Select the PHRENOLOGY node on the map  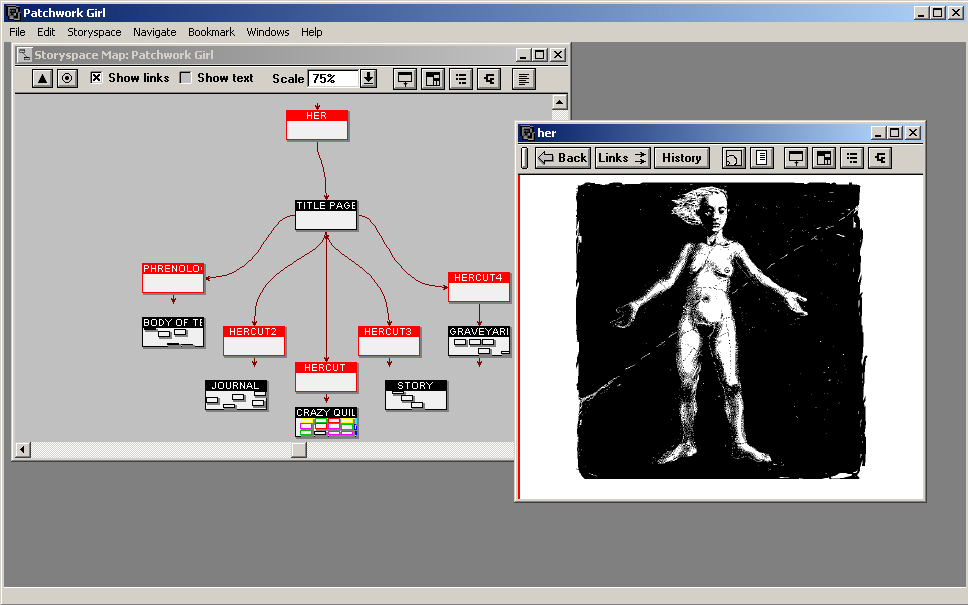point(173,278)
